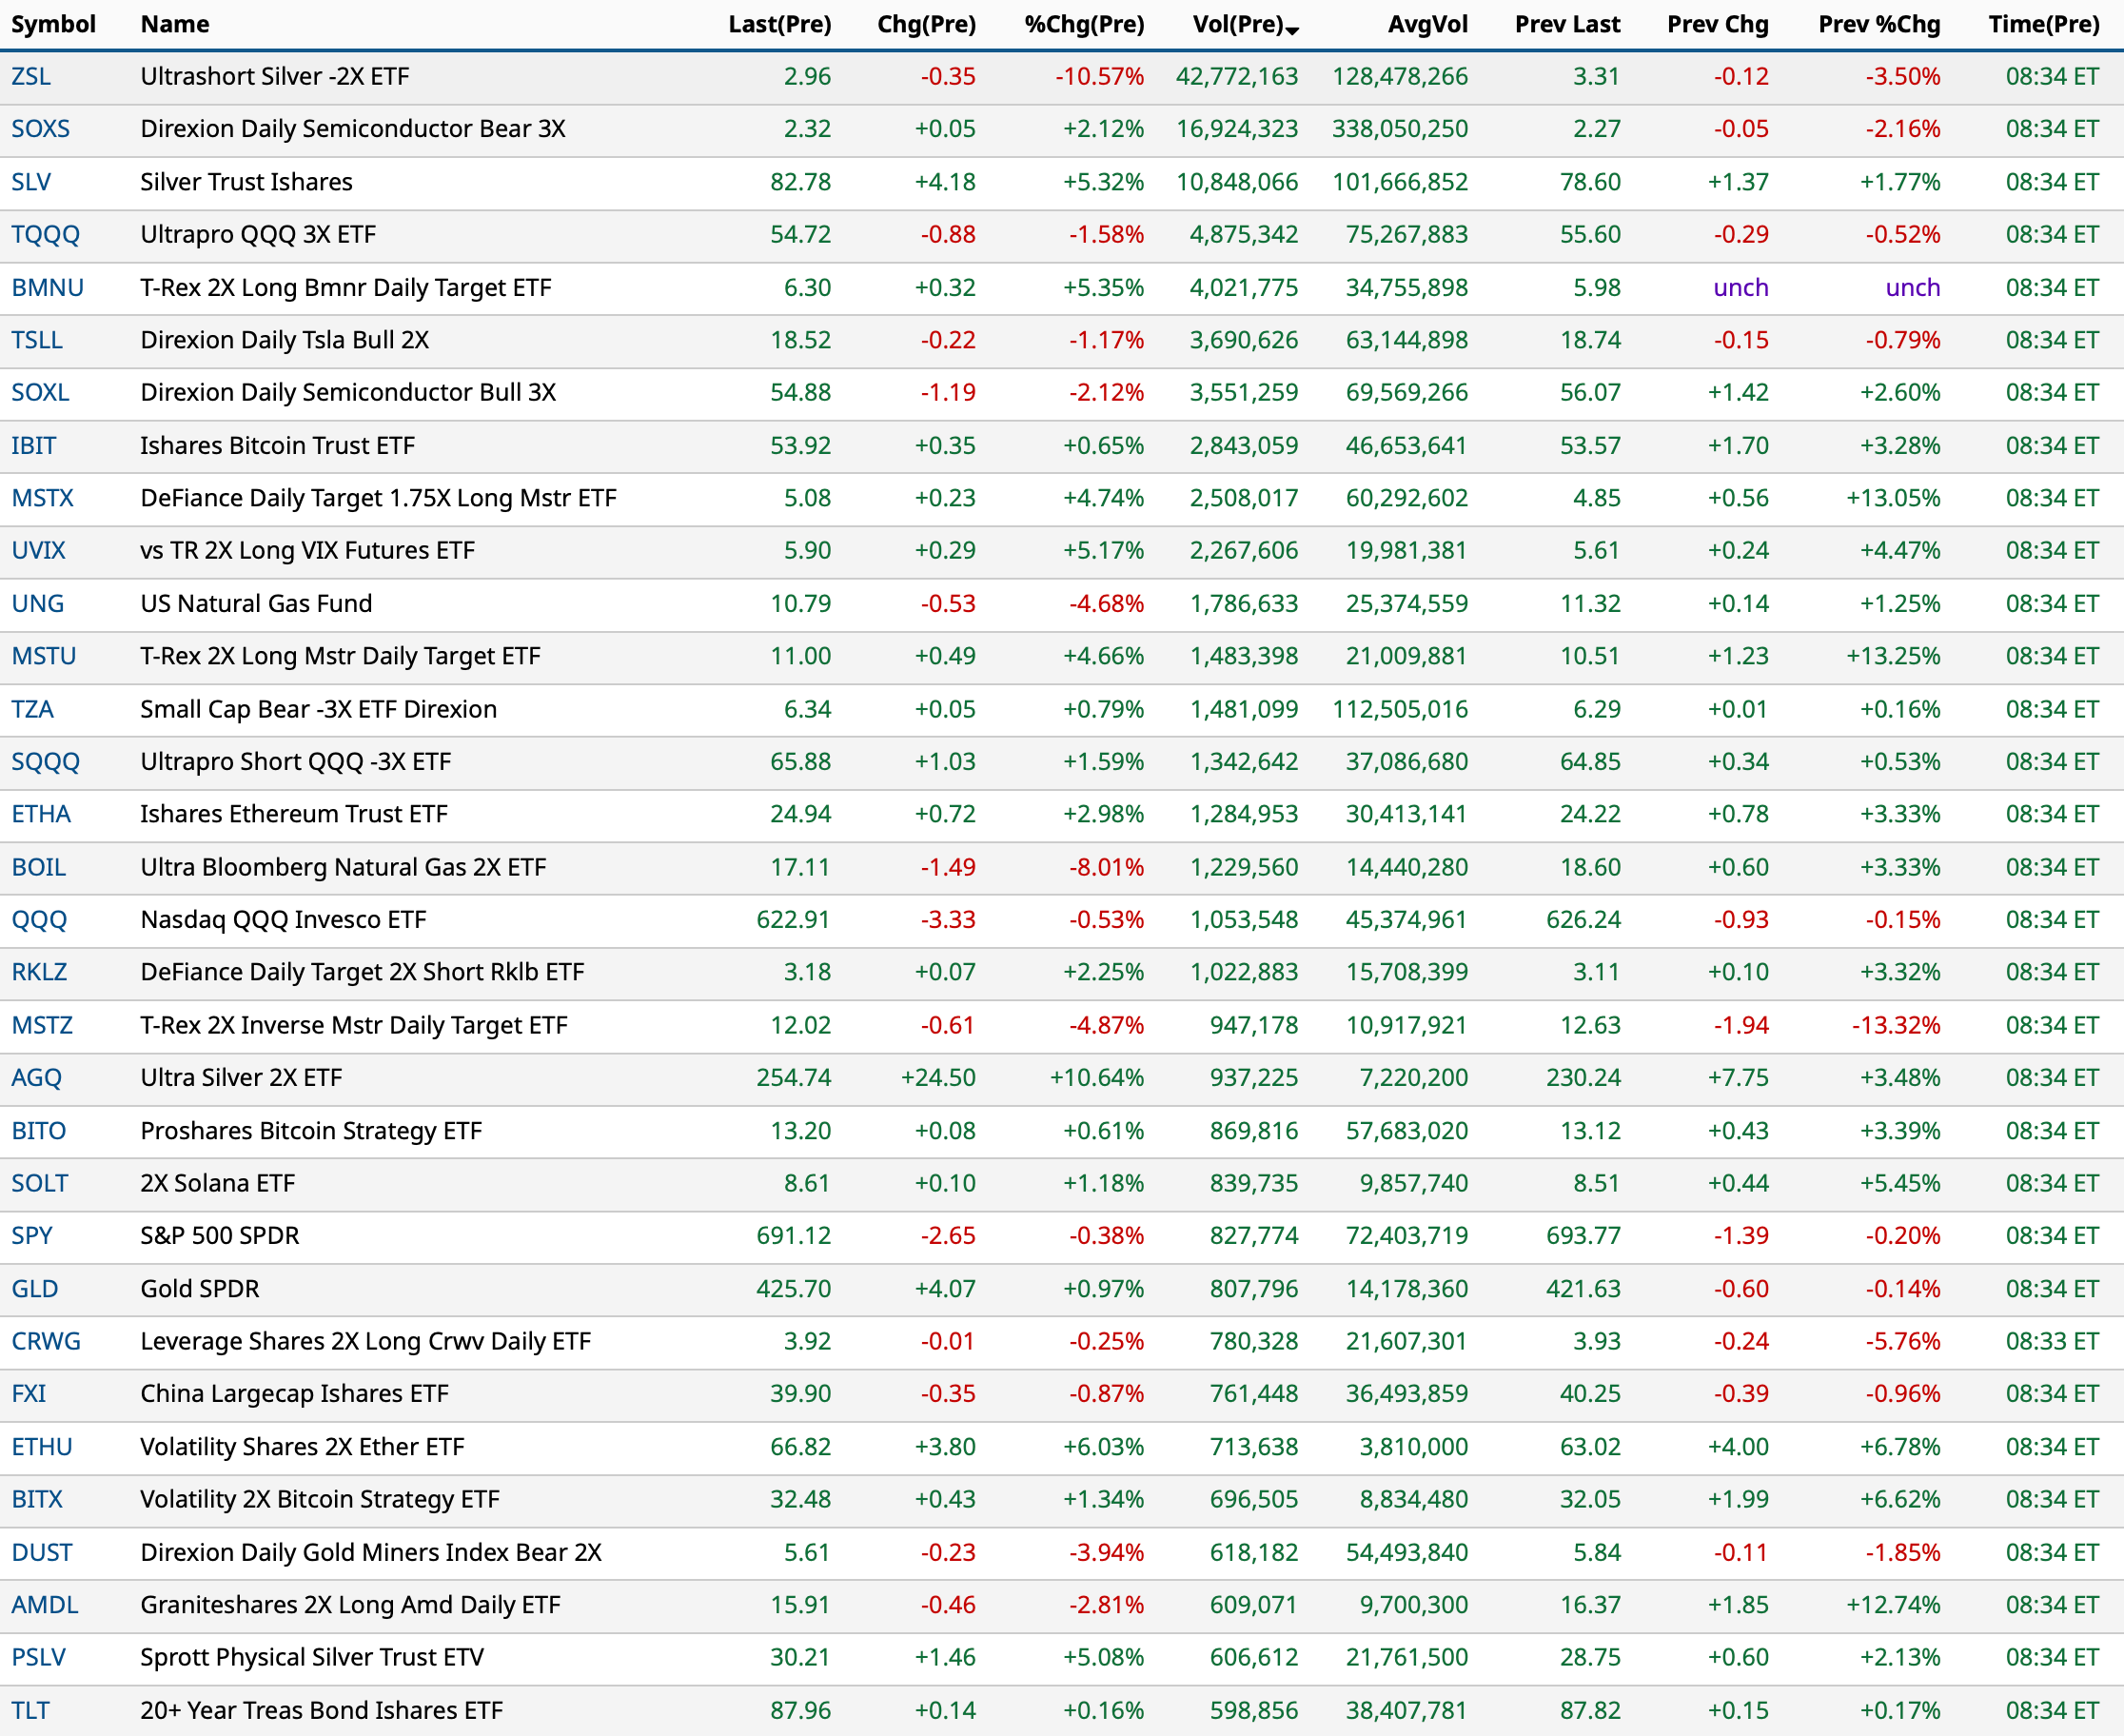Sort by Prev %Chg column header
This screenshot has width=2124, height=1736.
click(1878, 24)
